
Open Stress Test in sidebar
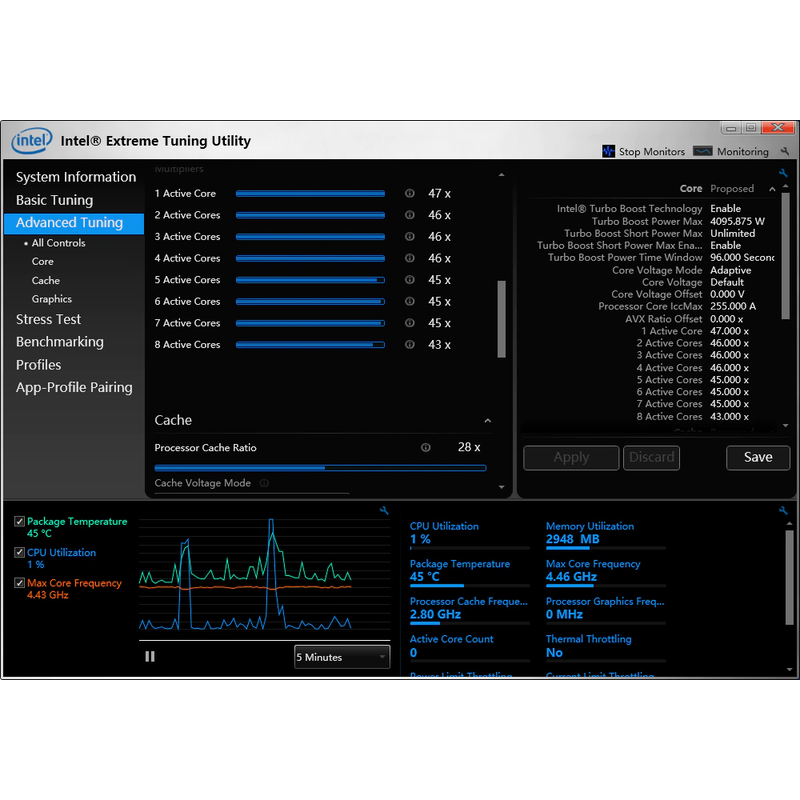pyautogui.click(x=48, y=320)
